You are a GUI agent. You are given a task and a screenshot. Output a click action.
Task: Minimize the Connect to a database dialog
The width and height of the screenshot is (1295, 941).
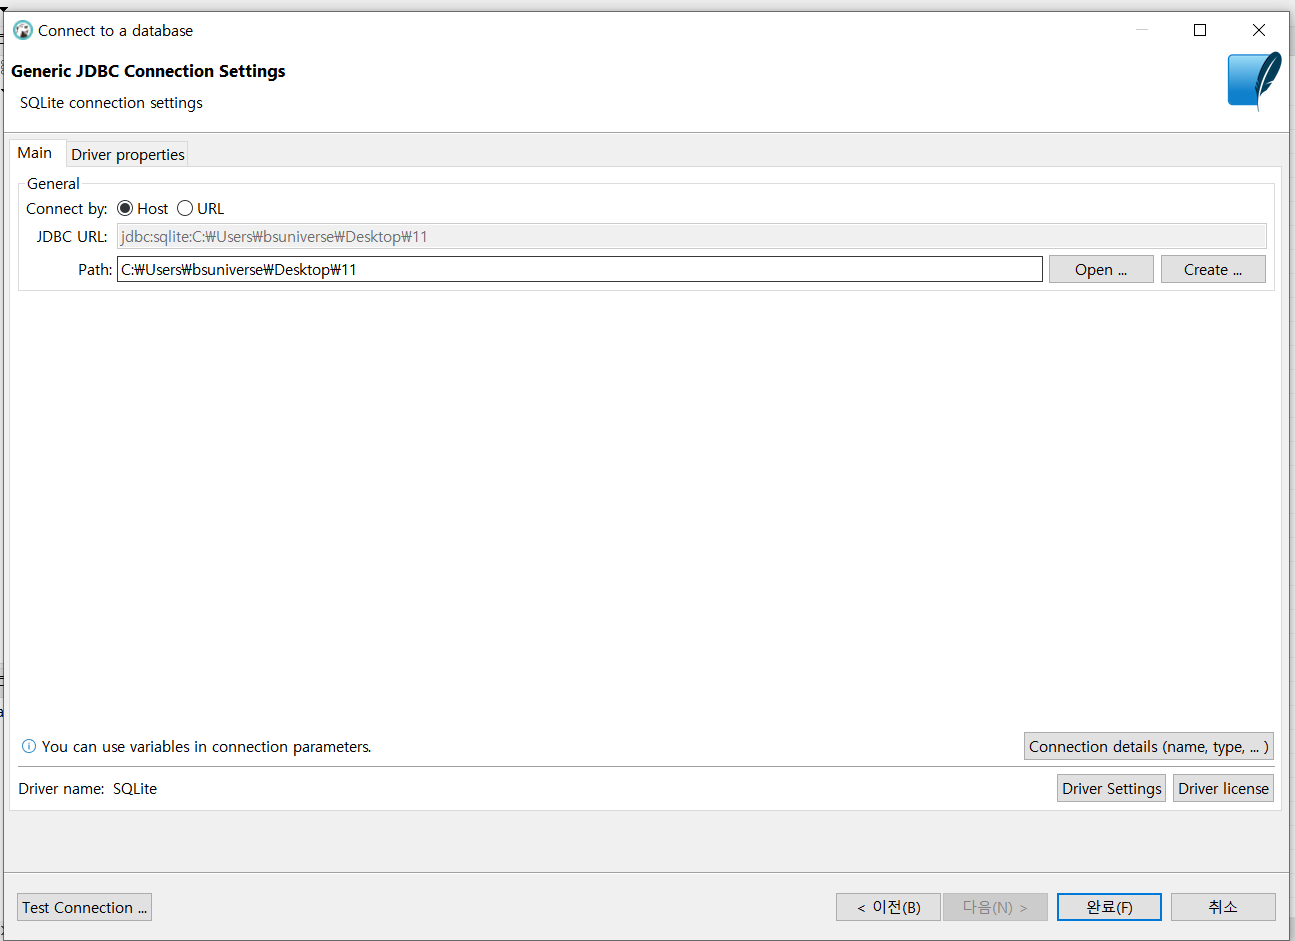tap(1142, 30)
